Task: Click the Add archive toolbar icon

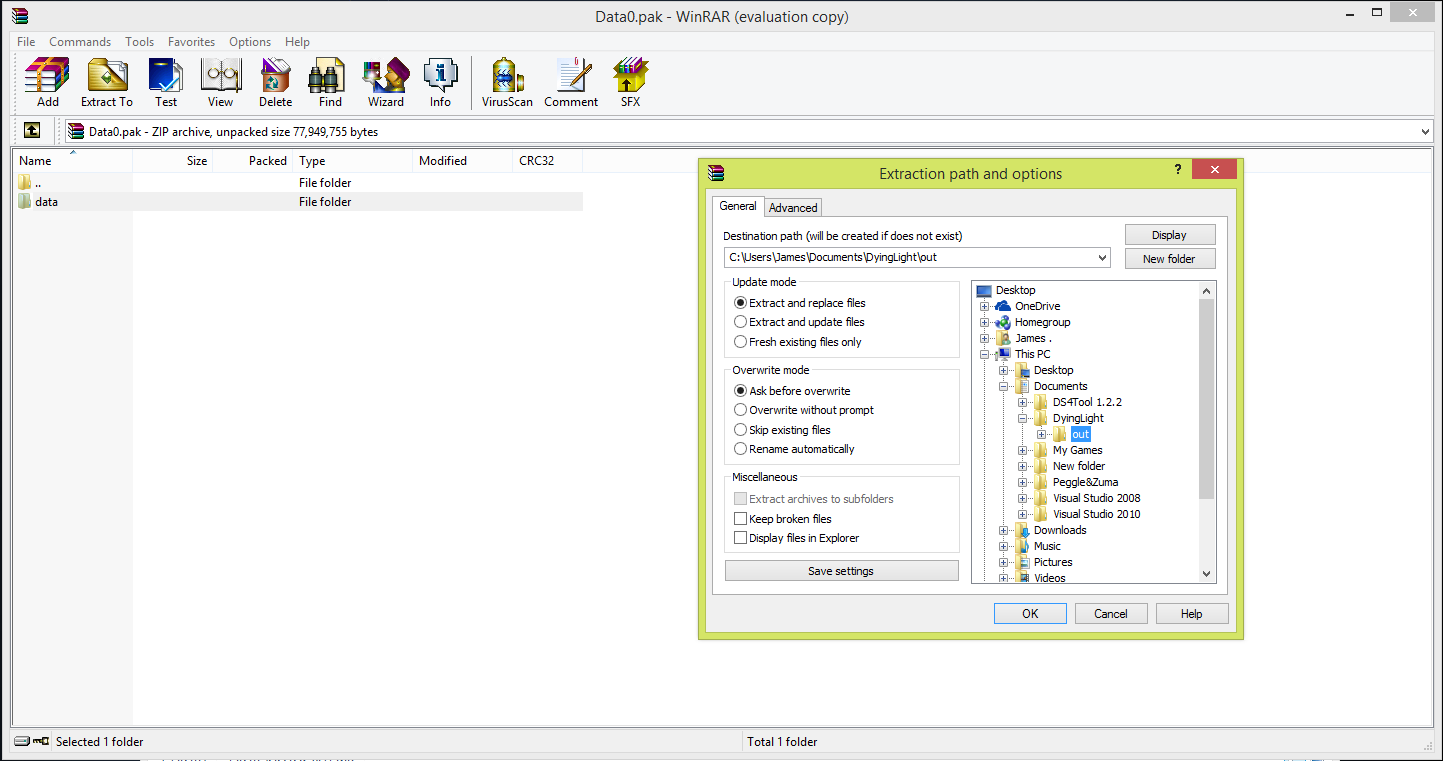Action: tap(47, 82)
